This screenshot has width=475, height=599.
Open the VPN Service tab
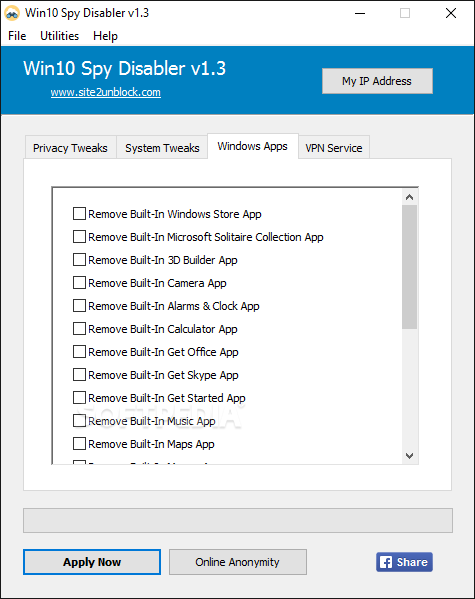[334, 147]
